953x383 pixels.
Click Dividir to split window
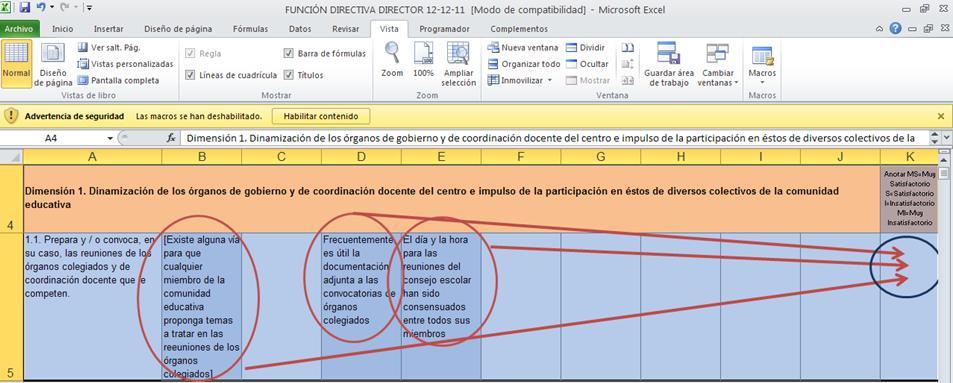tap(585, 47)
